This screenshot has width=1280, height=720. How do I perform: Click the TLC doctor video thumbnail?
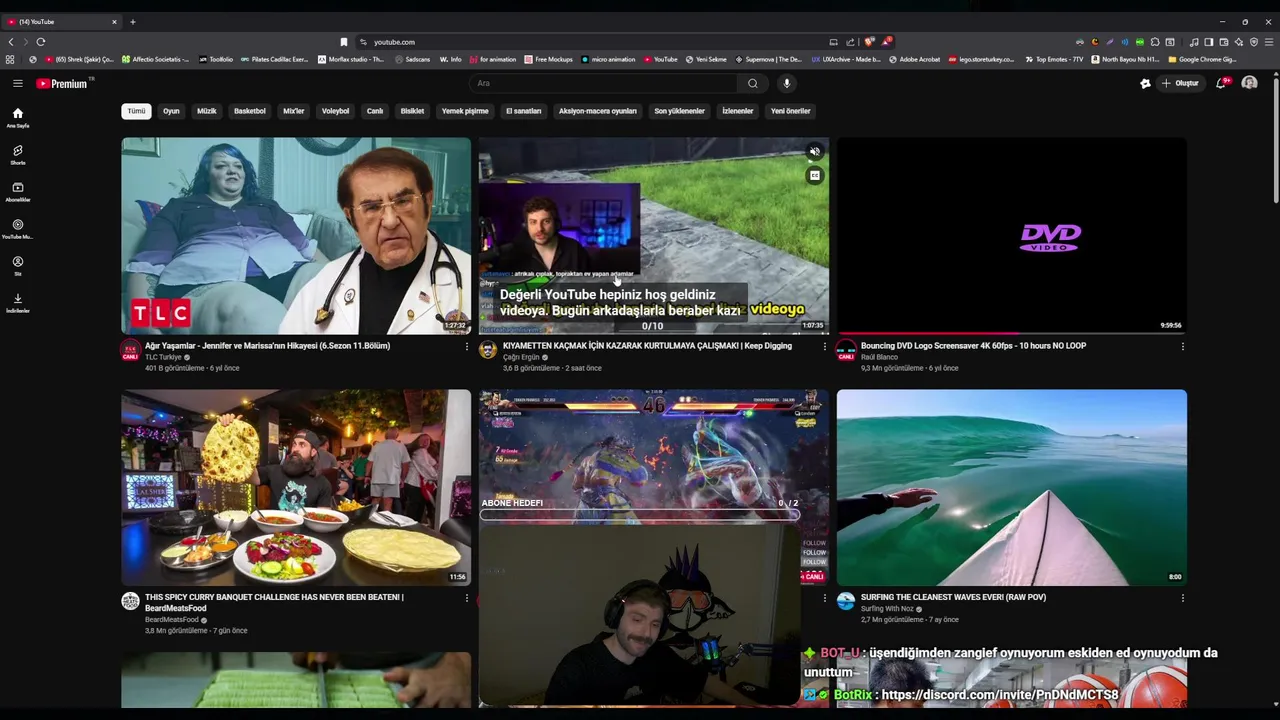[x=296, y=235]
